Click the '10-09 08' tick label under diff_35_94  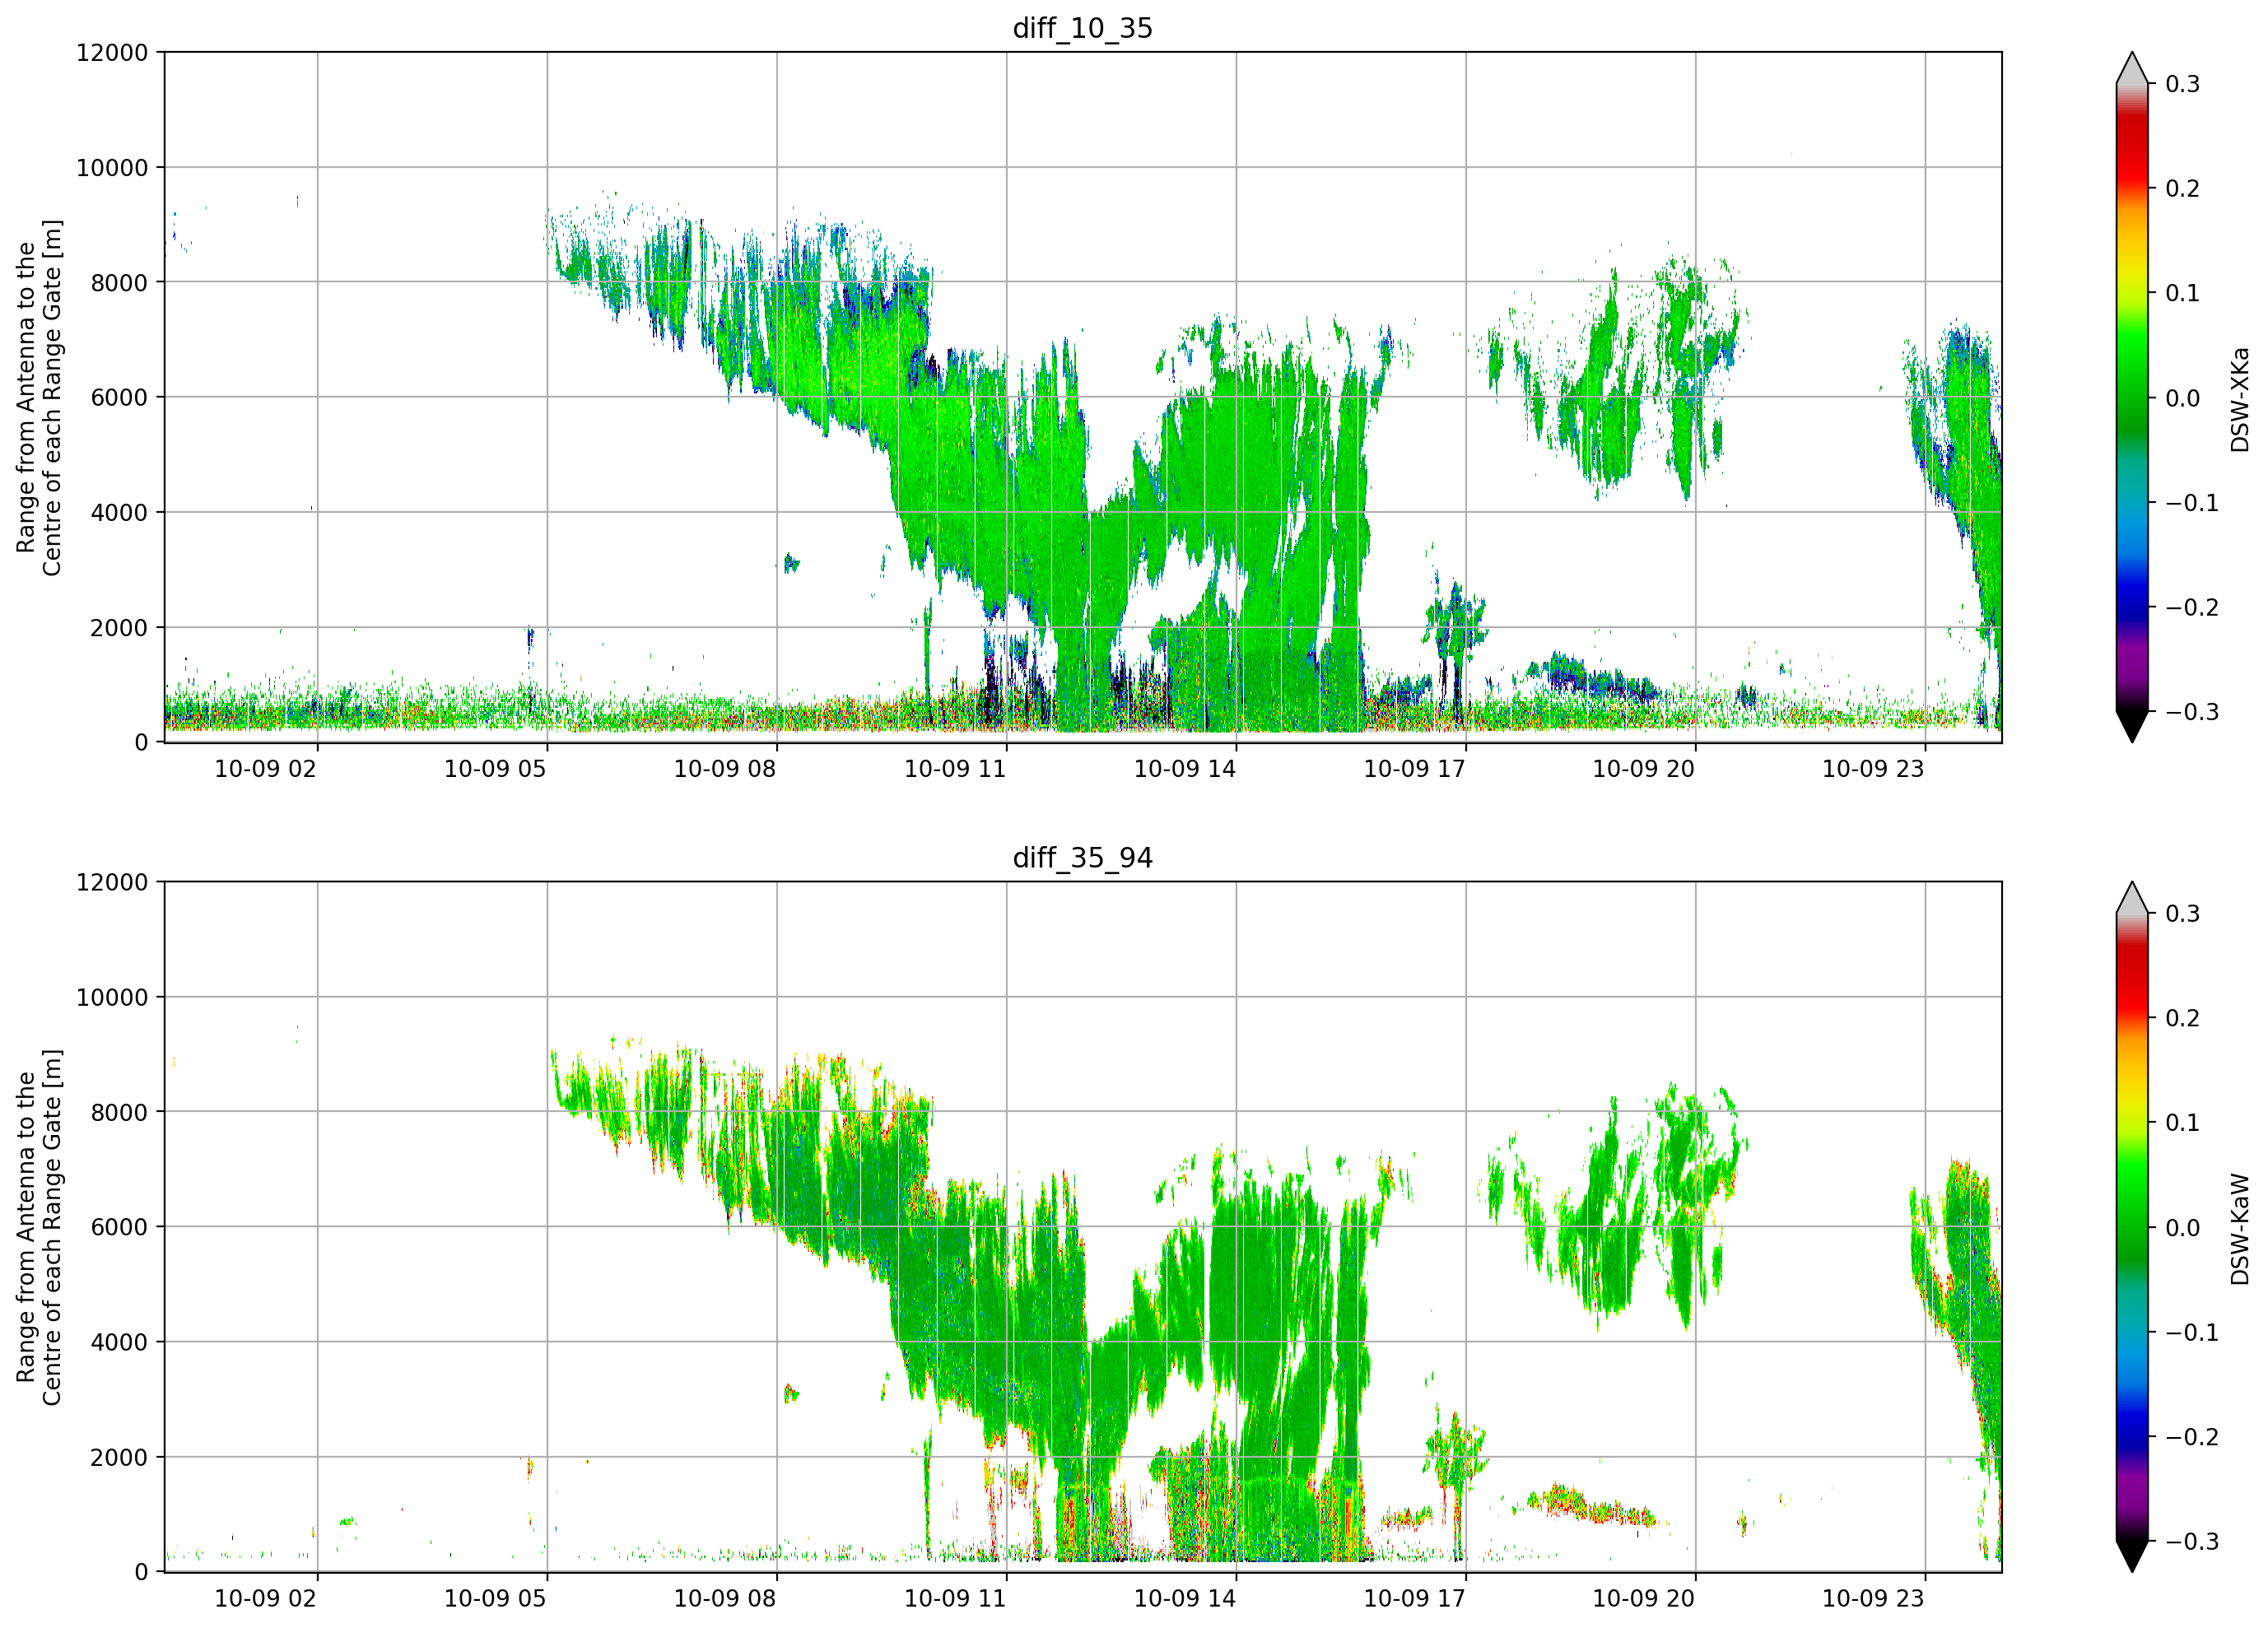tap(725, 1599)
